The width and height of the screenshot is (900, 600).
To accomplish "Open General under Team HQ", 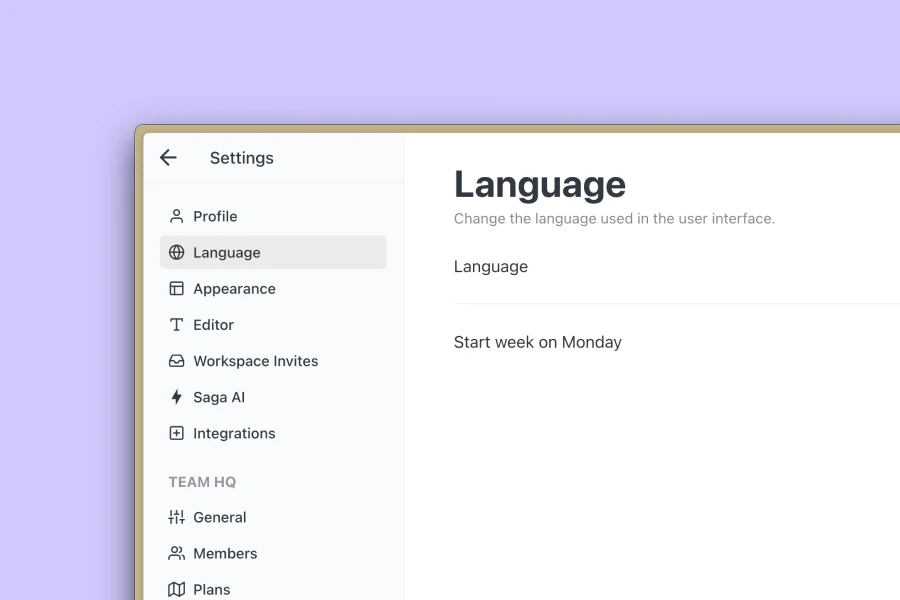I will (273, 517).
